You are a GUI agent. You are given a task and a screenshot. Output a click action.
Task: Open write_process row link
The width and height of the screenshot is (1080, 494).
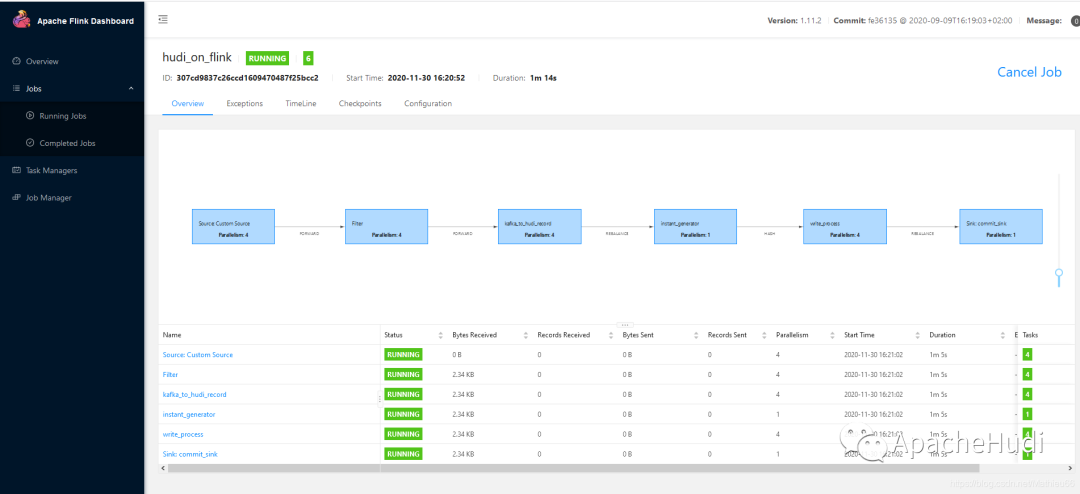(183, 435)
